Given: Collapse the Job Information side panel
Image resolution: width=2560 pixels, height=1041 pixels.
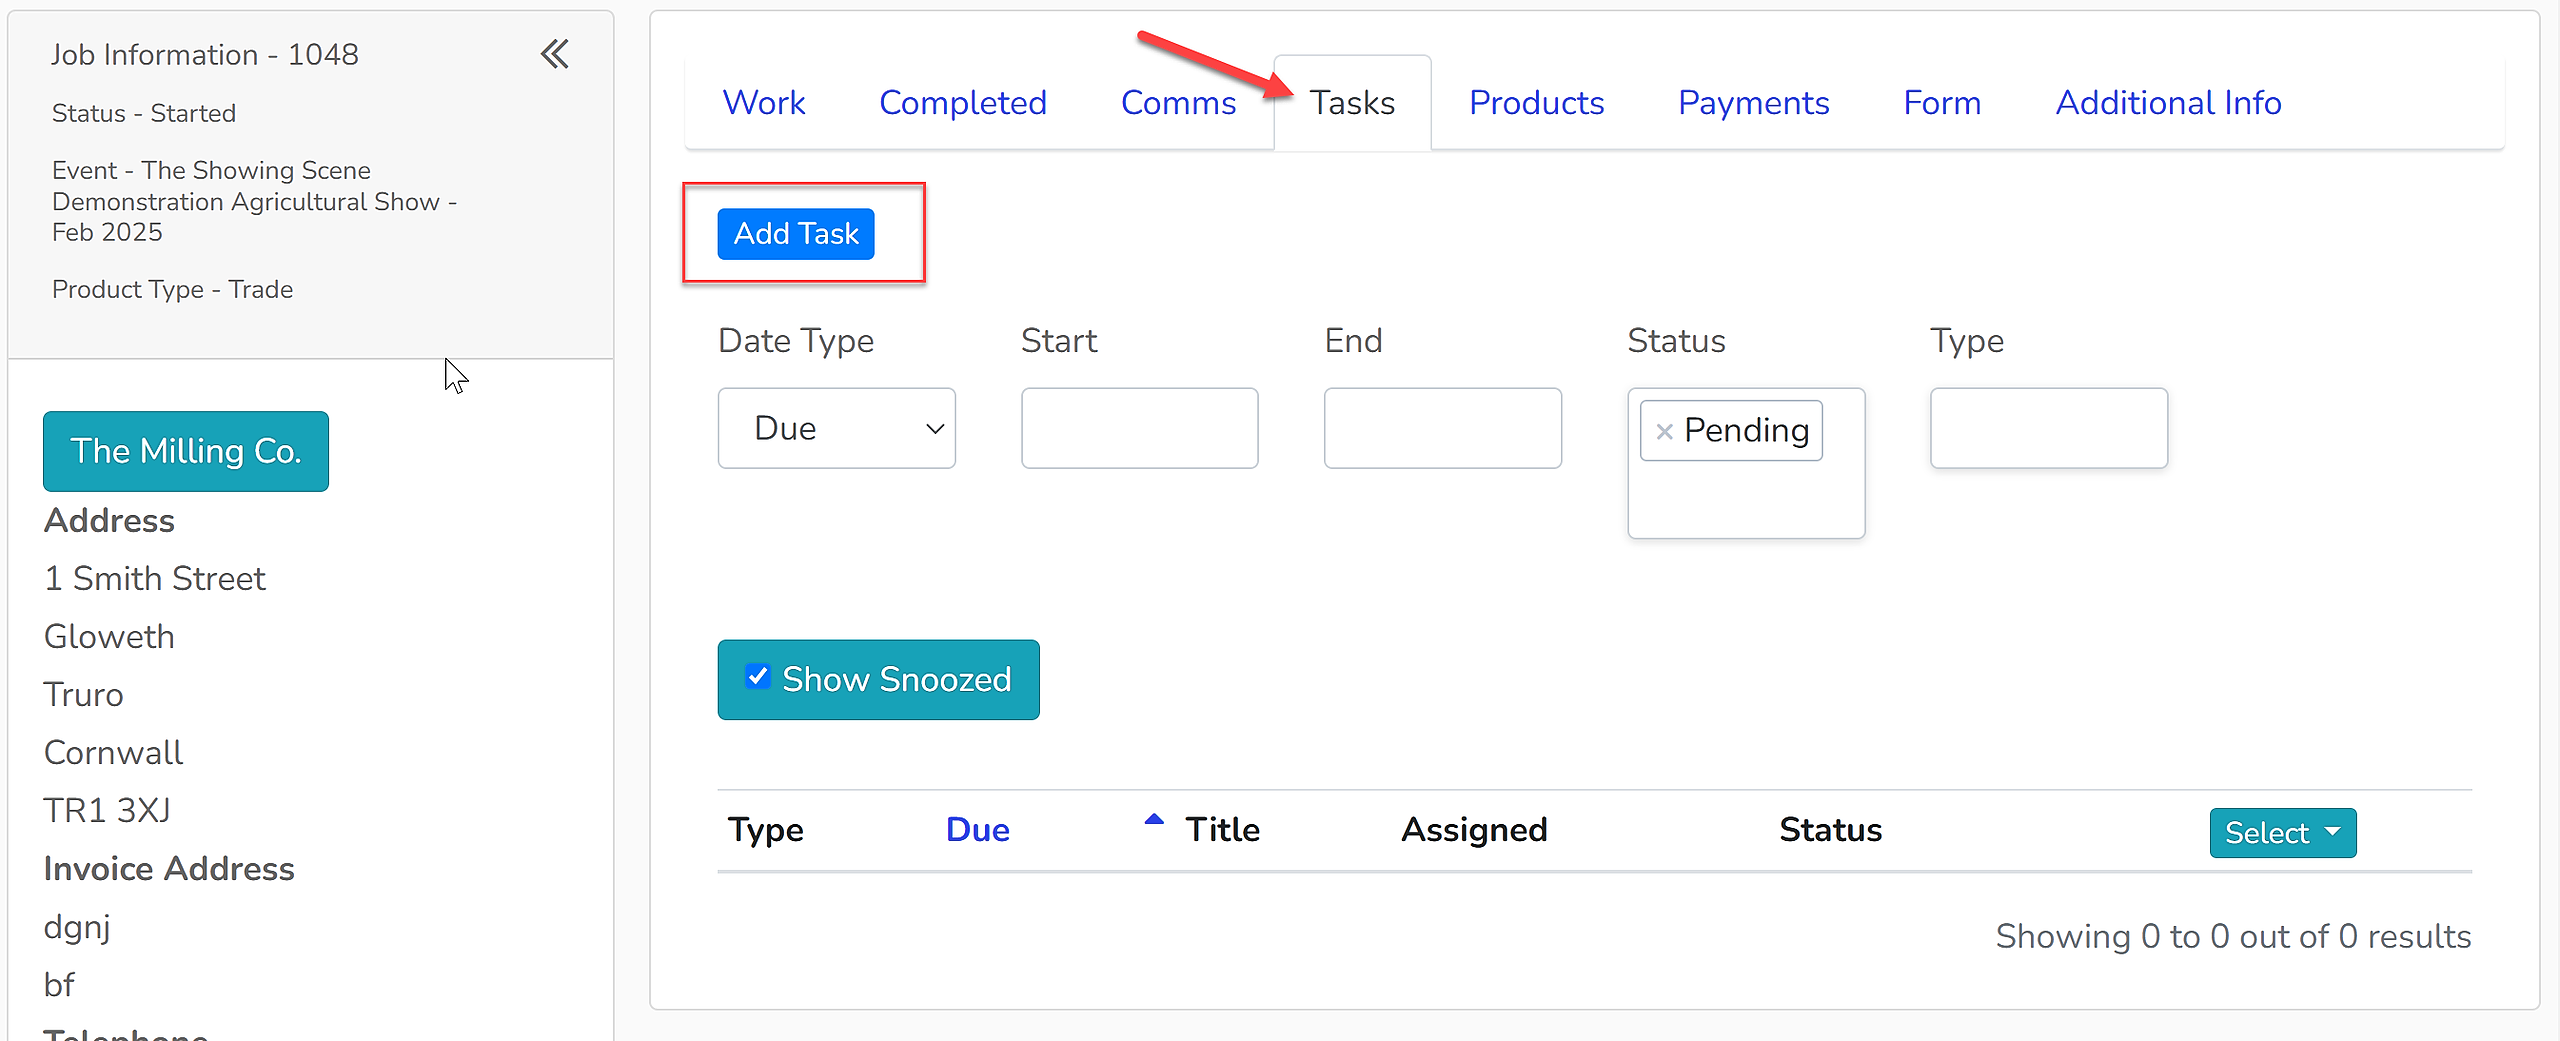Looking at the screenshot, I should click(555, 54).
